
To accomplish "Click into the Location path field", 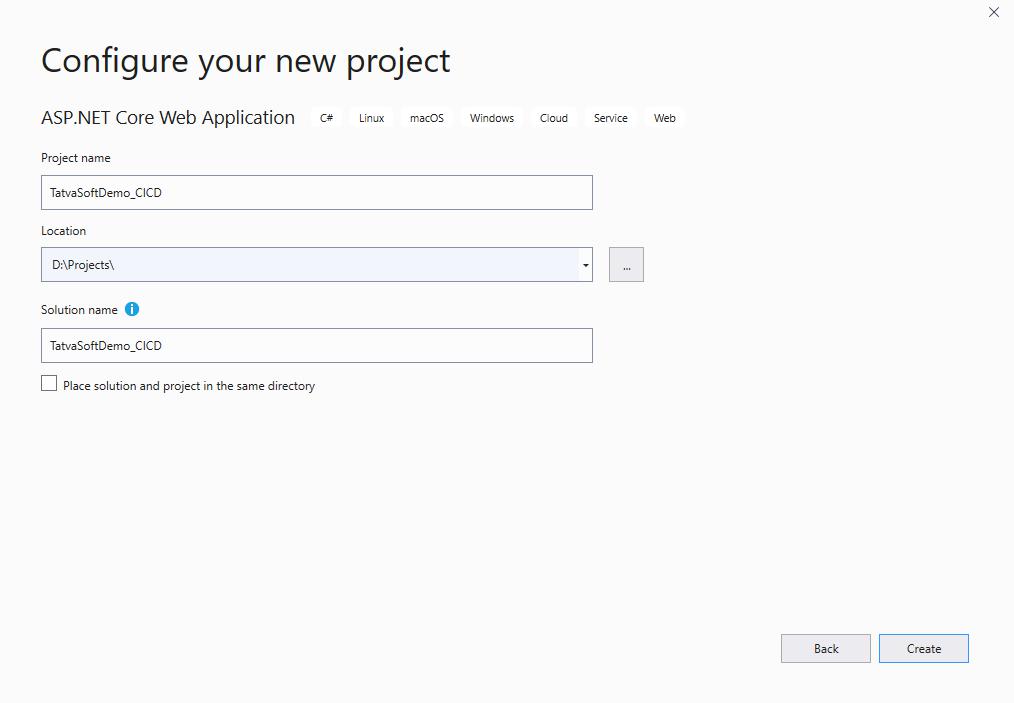I will coord(310,265).
